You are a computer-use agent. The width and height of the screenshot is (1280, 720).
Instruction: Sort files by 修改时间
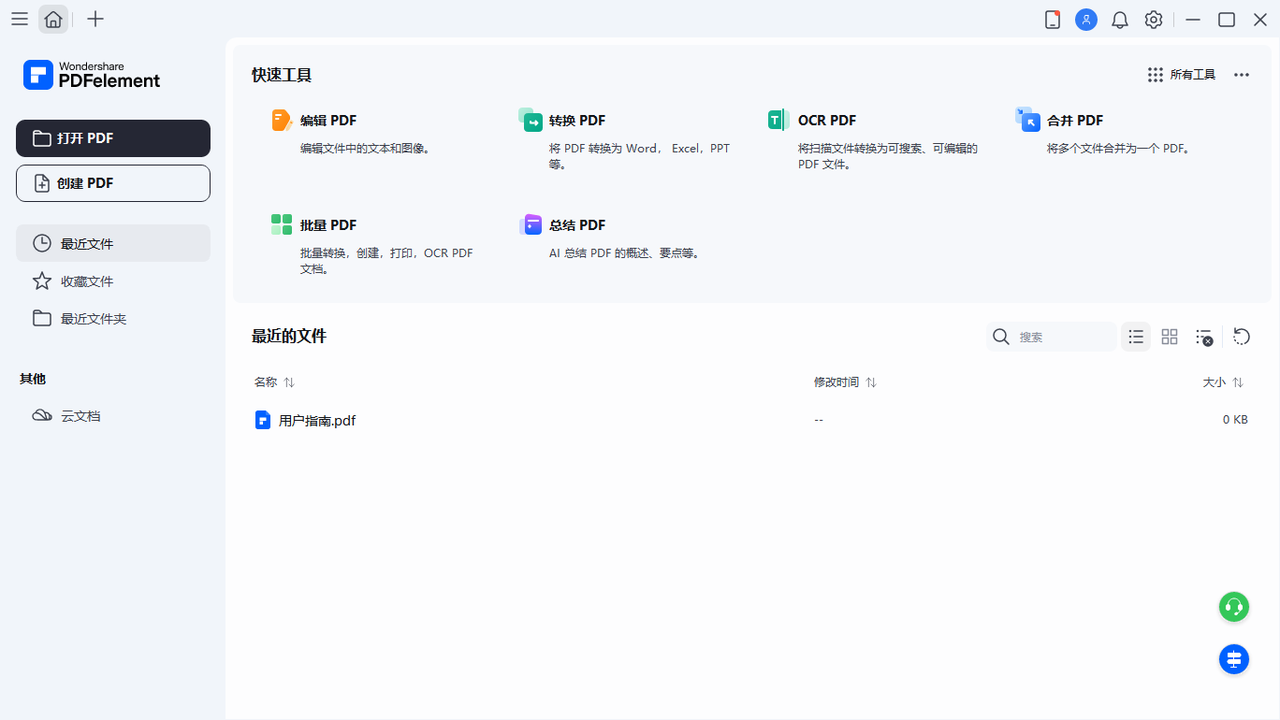(845, 382)
